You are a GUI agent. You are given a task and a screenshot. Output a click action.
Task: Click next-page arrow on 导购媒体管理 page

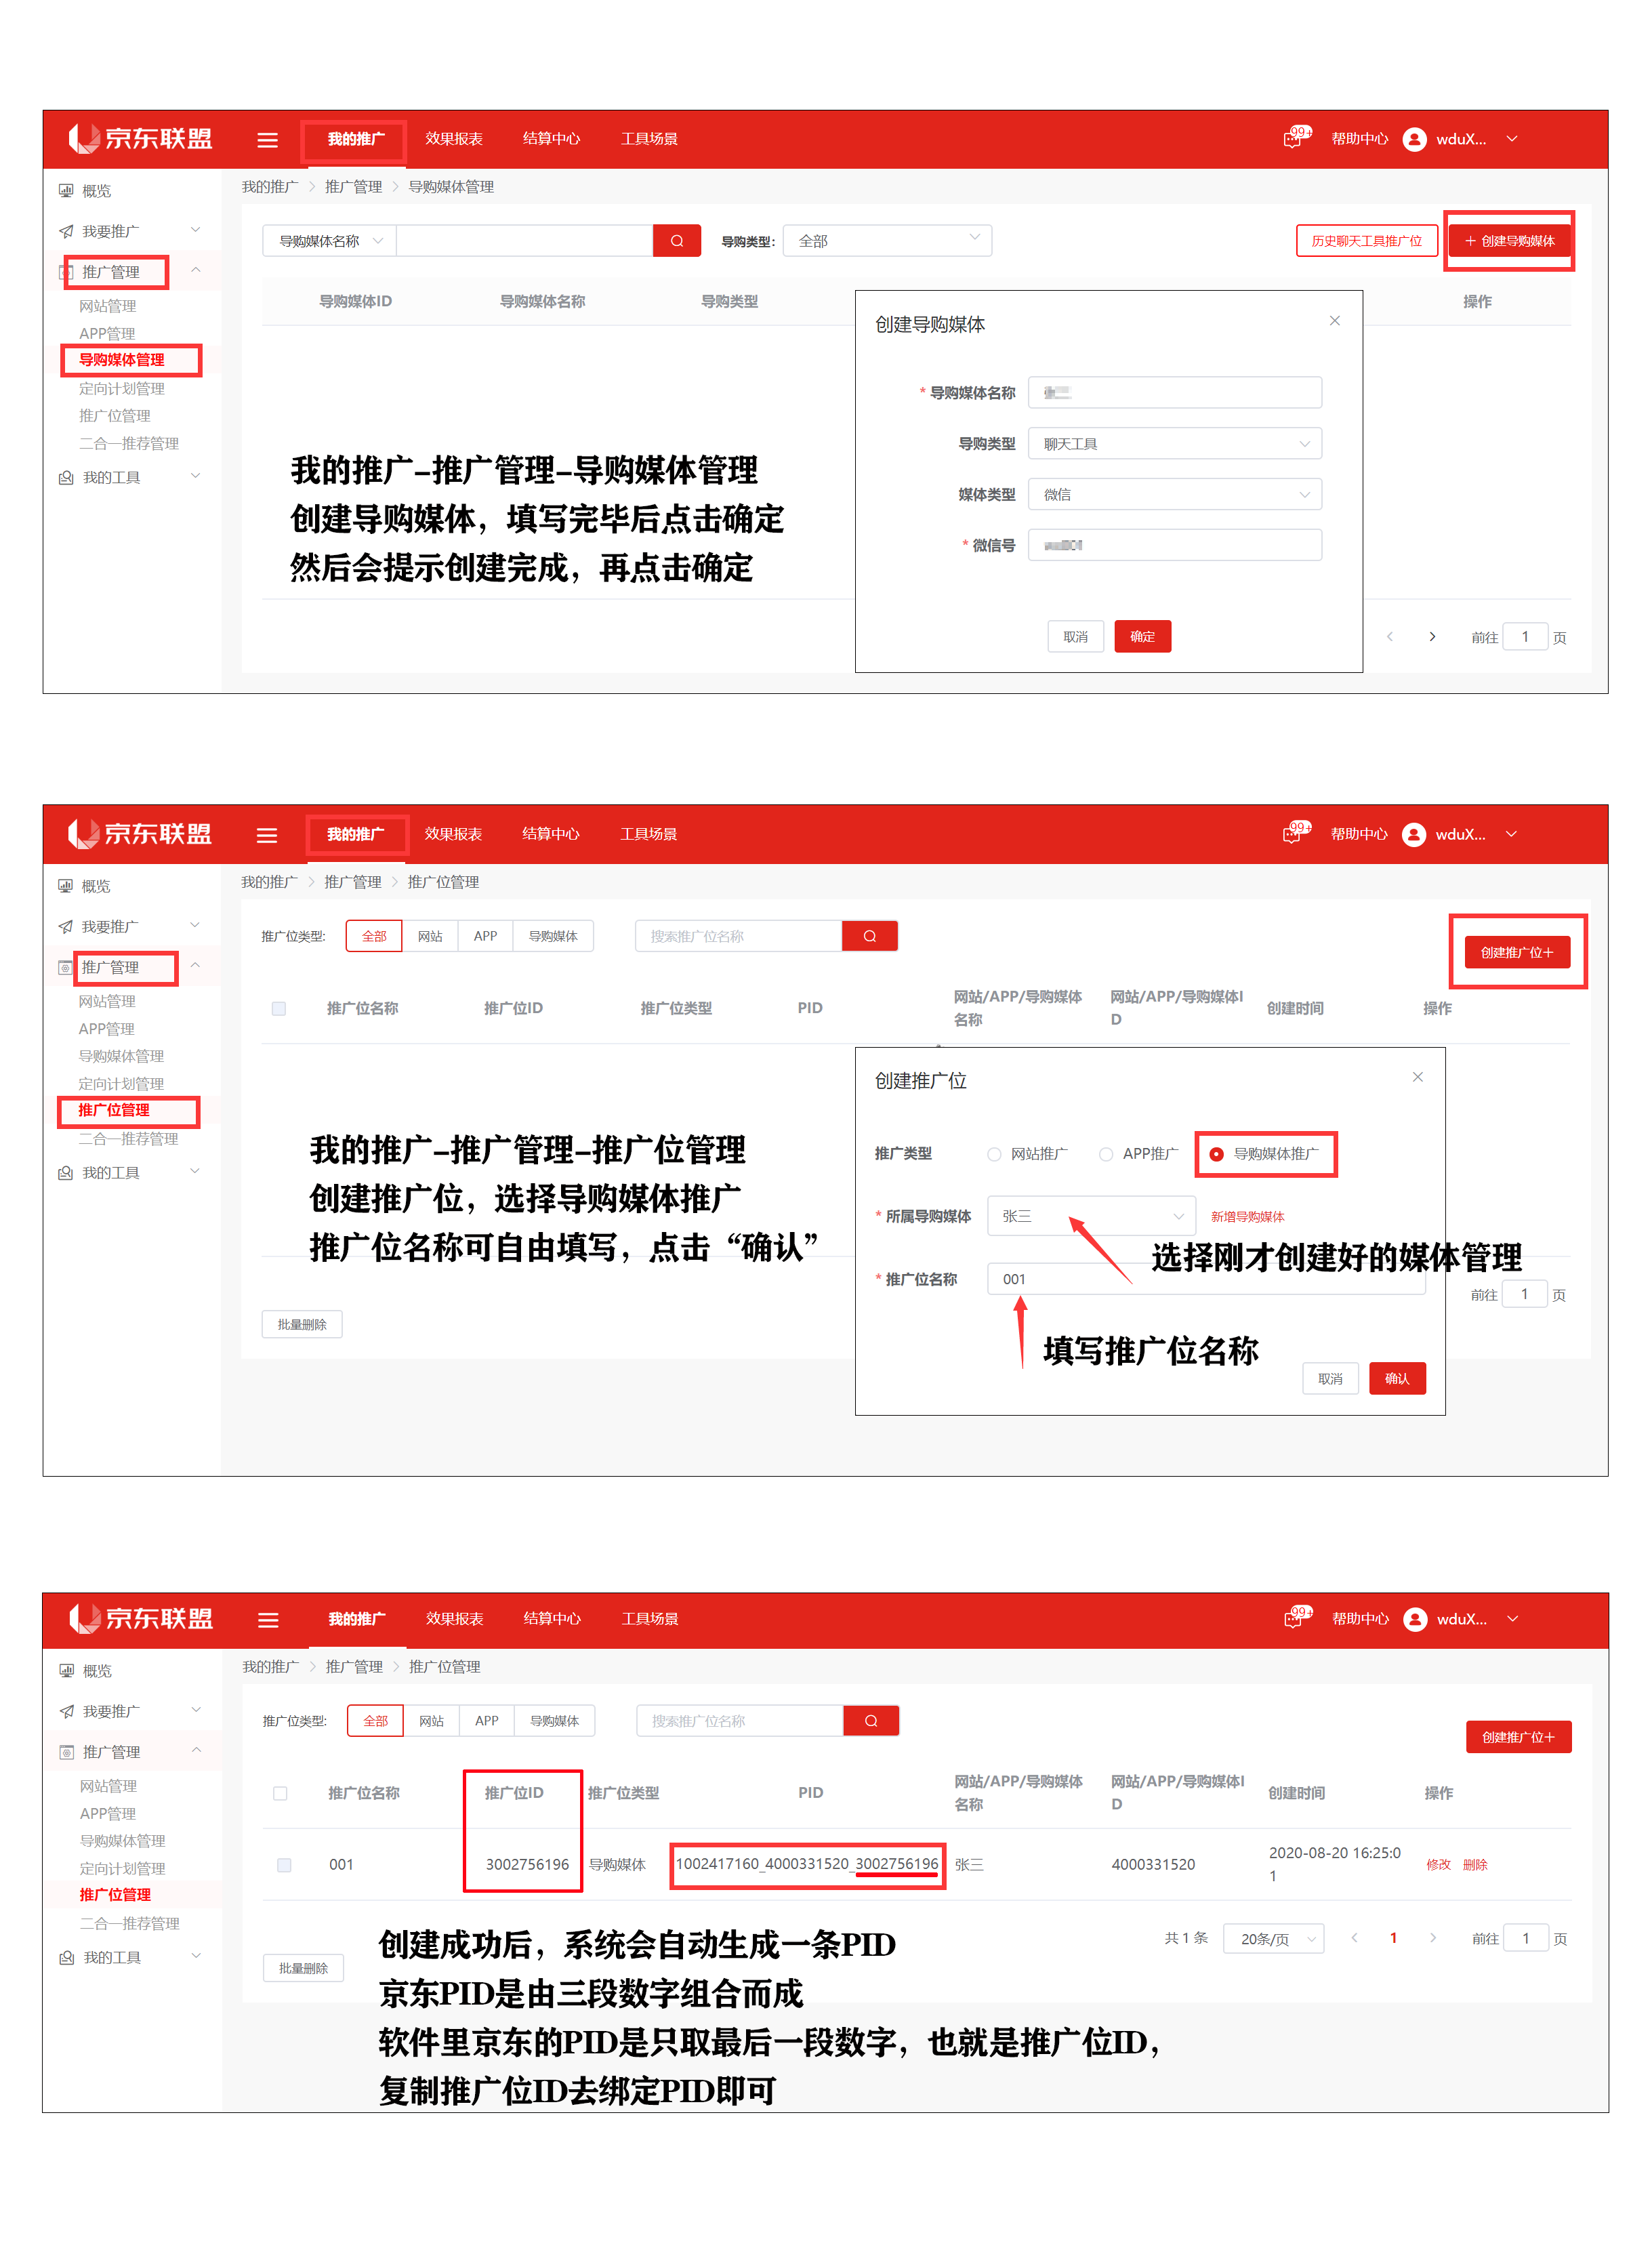(x=1432, y=637)
